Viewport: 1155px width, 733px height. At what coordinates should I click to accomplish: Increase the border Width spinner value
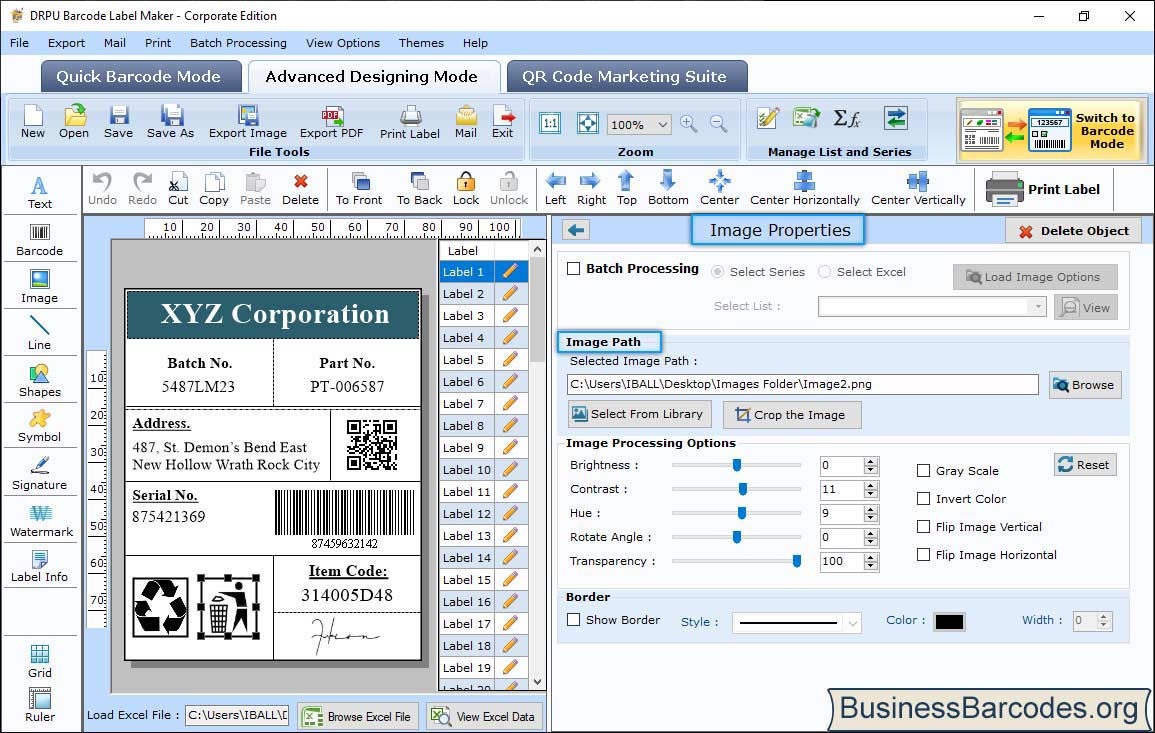pyautogui.click(x=1103, y=617)
